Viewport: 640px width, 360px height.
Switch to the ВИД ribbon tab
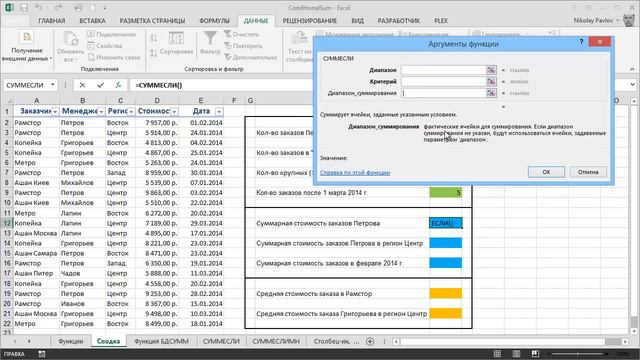pos(357,20)
